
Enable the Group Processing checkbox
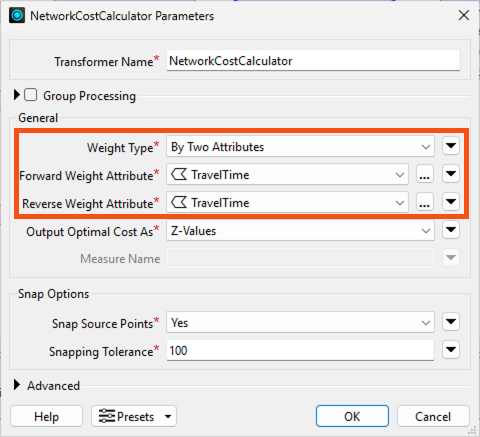[x=30, y=95]
